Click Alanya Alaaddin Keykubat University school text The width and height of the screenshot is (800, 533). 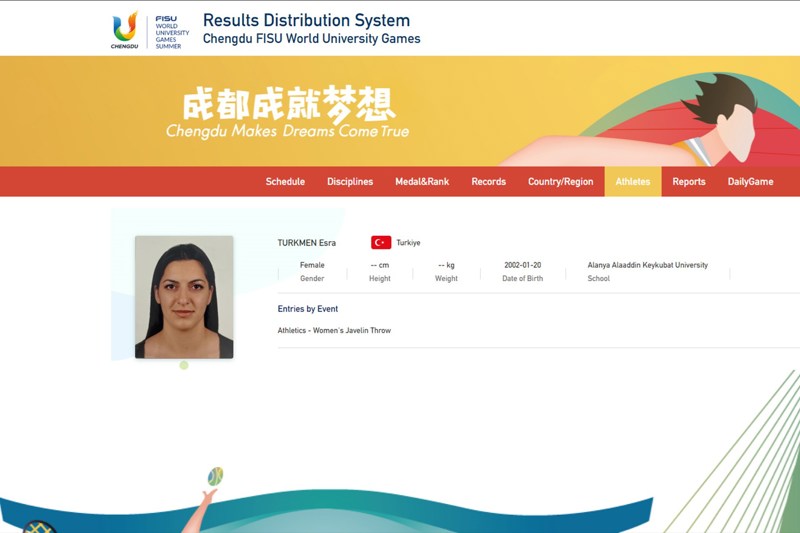pos(647,265)
